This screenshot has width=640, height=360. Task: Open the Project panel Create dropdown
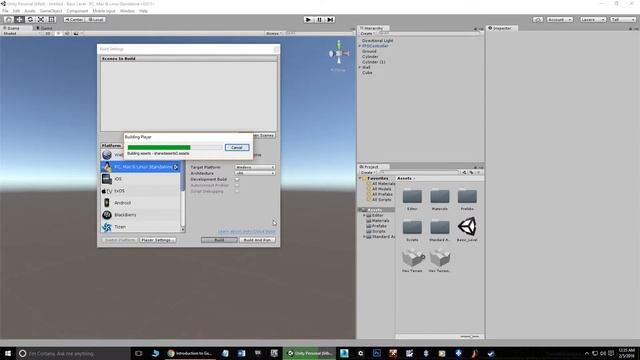point(367,173)
